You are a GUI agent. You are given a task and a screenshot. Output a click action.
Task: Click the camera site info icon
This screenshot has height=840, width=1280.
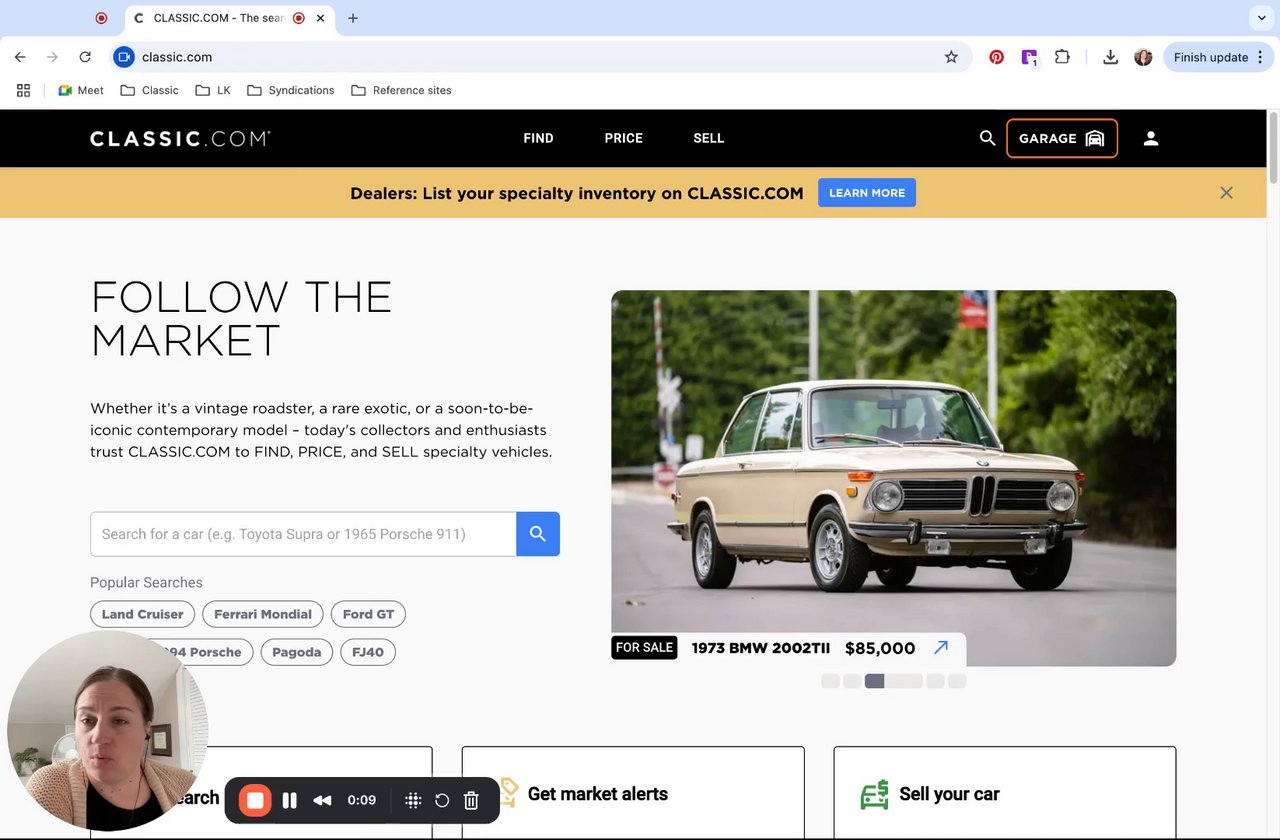tap(124, 57)
